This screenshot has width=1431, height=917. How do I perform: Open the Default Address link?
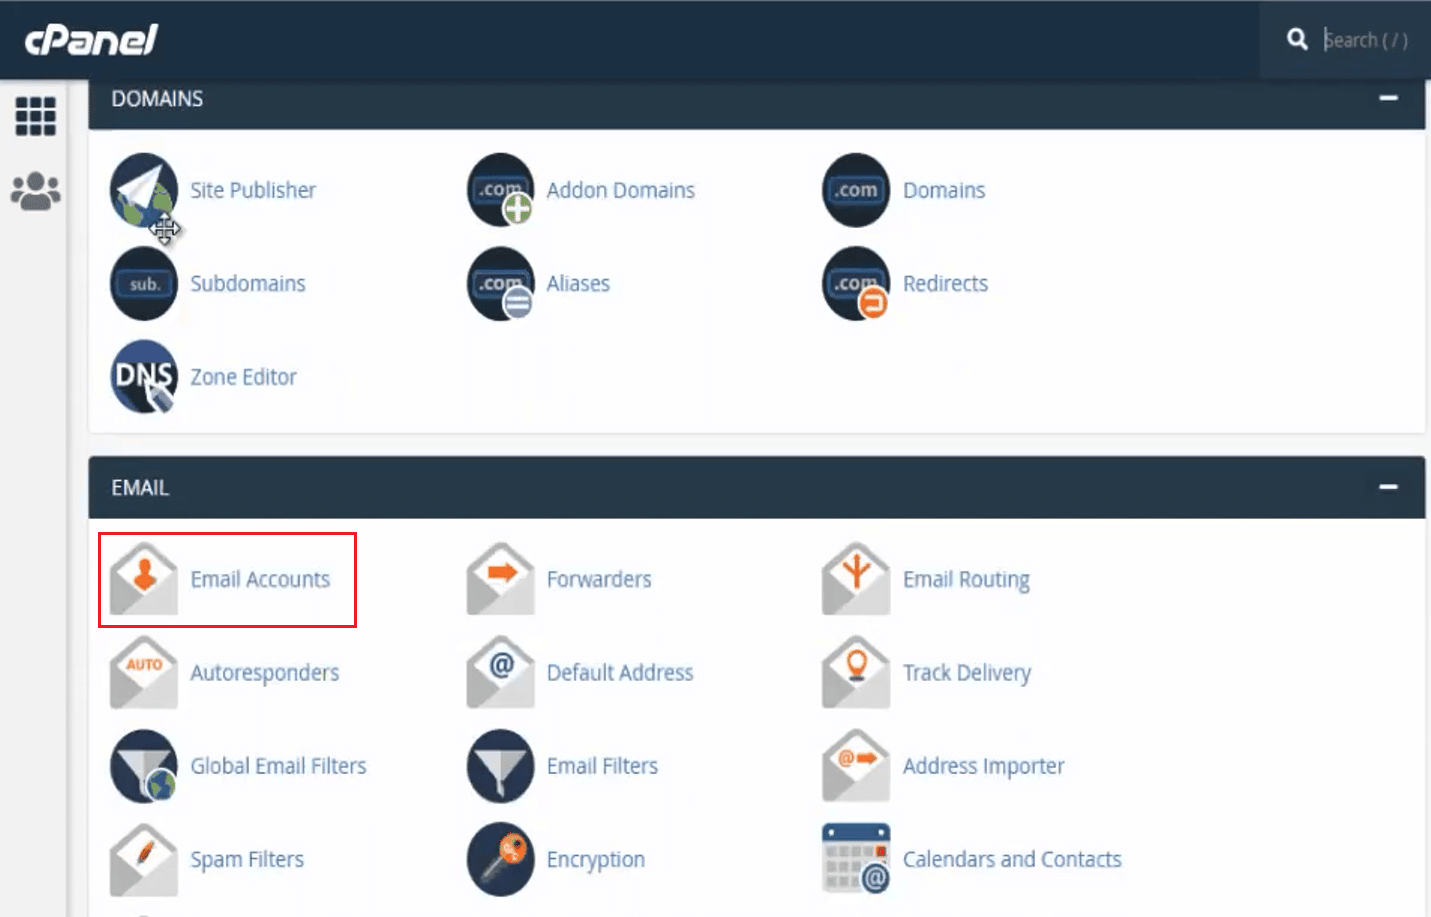coord(620,672)
